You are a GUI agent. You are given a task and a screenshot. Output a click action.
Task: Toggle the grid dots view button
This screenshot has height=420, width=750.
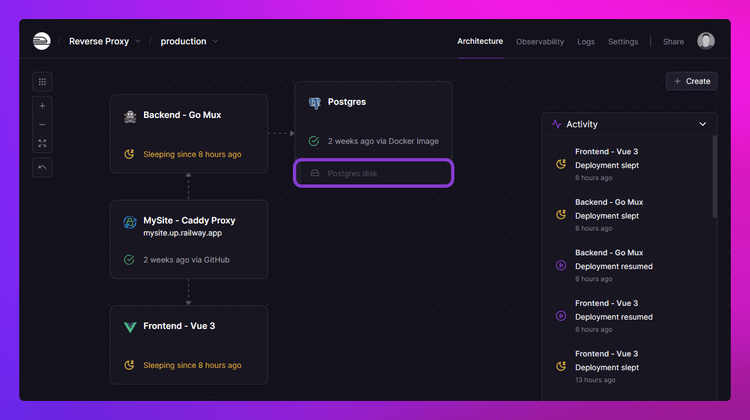(42, 81)
